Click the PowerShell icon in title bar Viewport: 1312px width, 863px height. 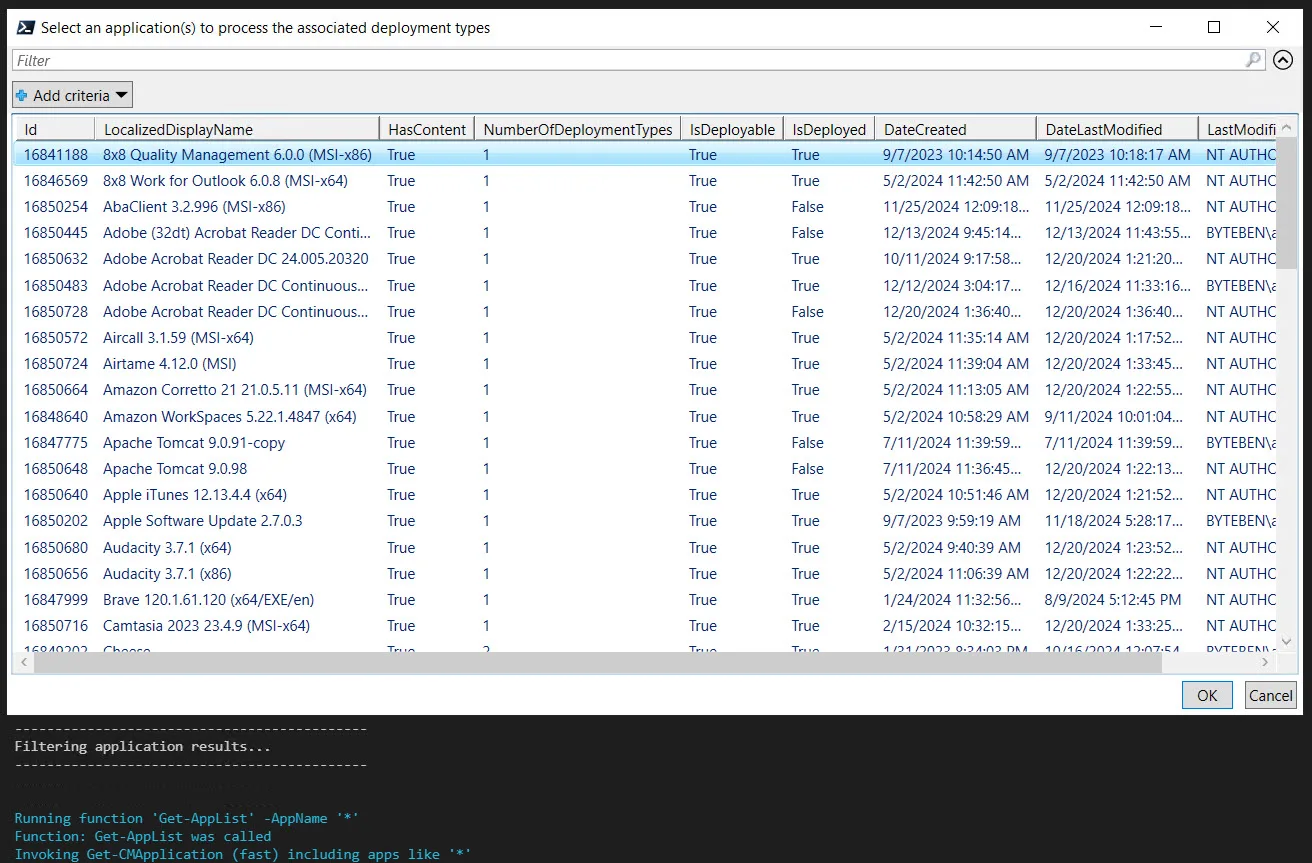(x=26, y=28)
